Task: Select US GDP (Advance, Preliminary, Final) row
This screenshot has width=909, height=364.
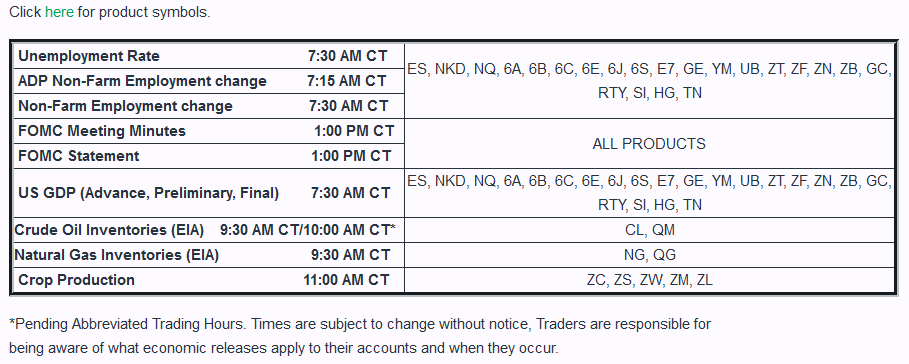Action: pyautogui.click(x=209, y=193)
